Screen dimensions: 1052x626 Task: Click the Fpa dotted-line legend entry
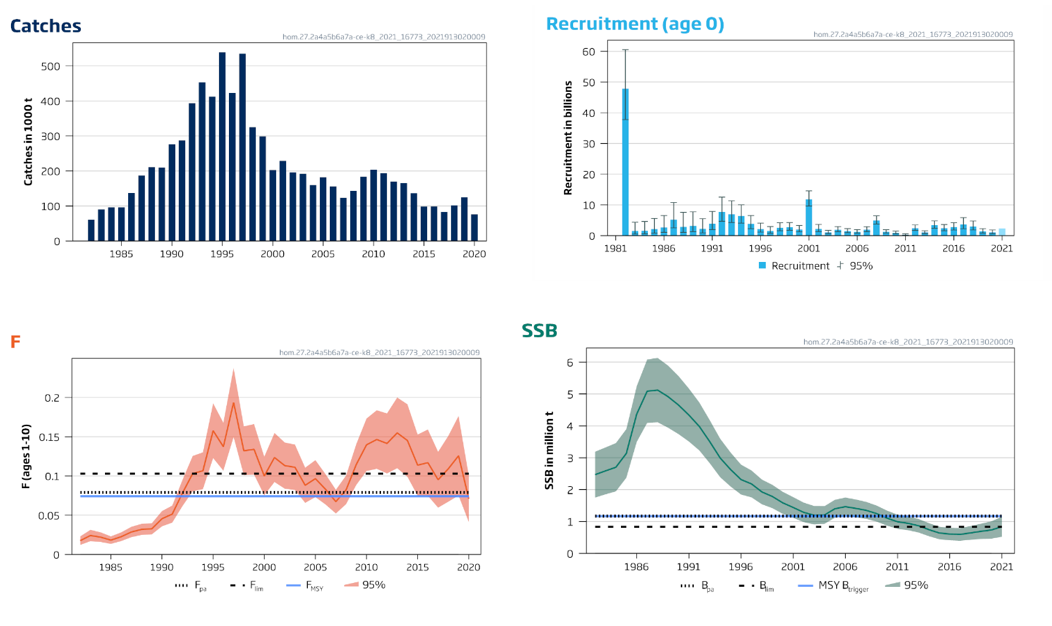[191, 585]
